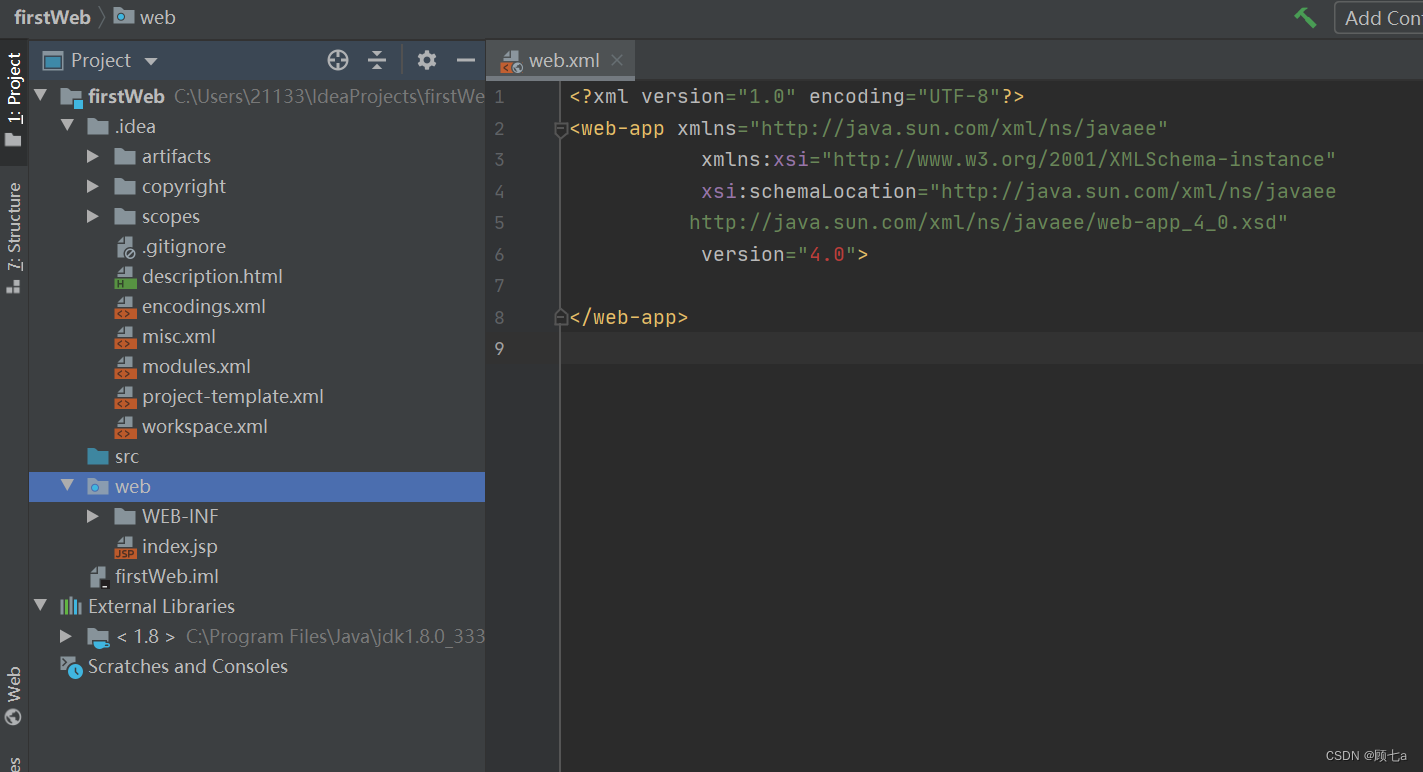Select the firstWeb.iml file icon
The image size is (1423, 772).
tap(98, 577)
